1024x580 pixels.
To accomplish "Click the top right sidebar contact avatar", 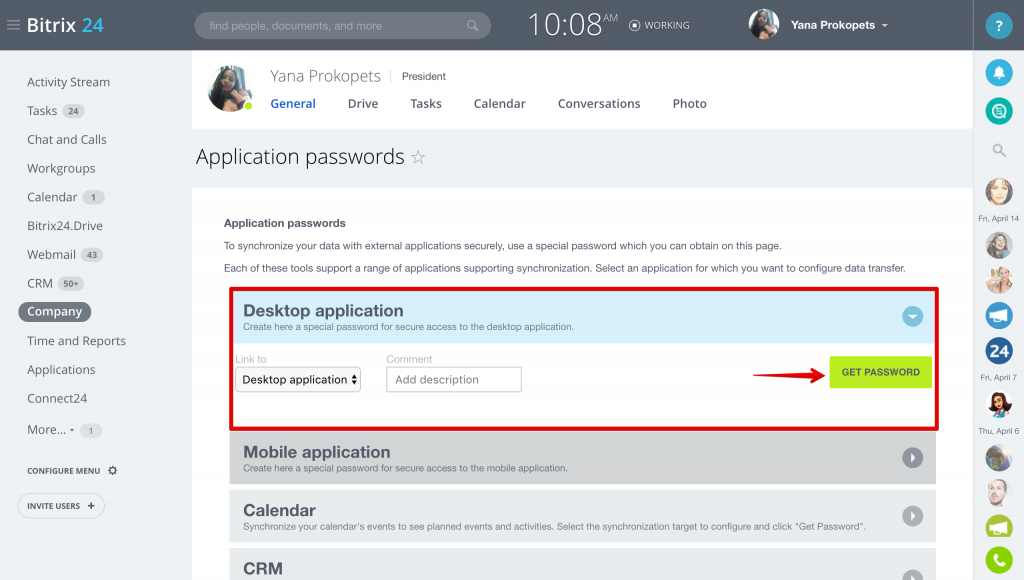I will click(999, 192).
